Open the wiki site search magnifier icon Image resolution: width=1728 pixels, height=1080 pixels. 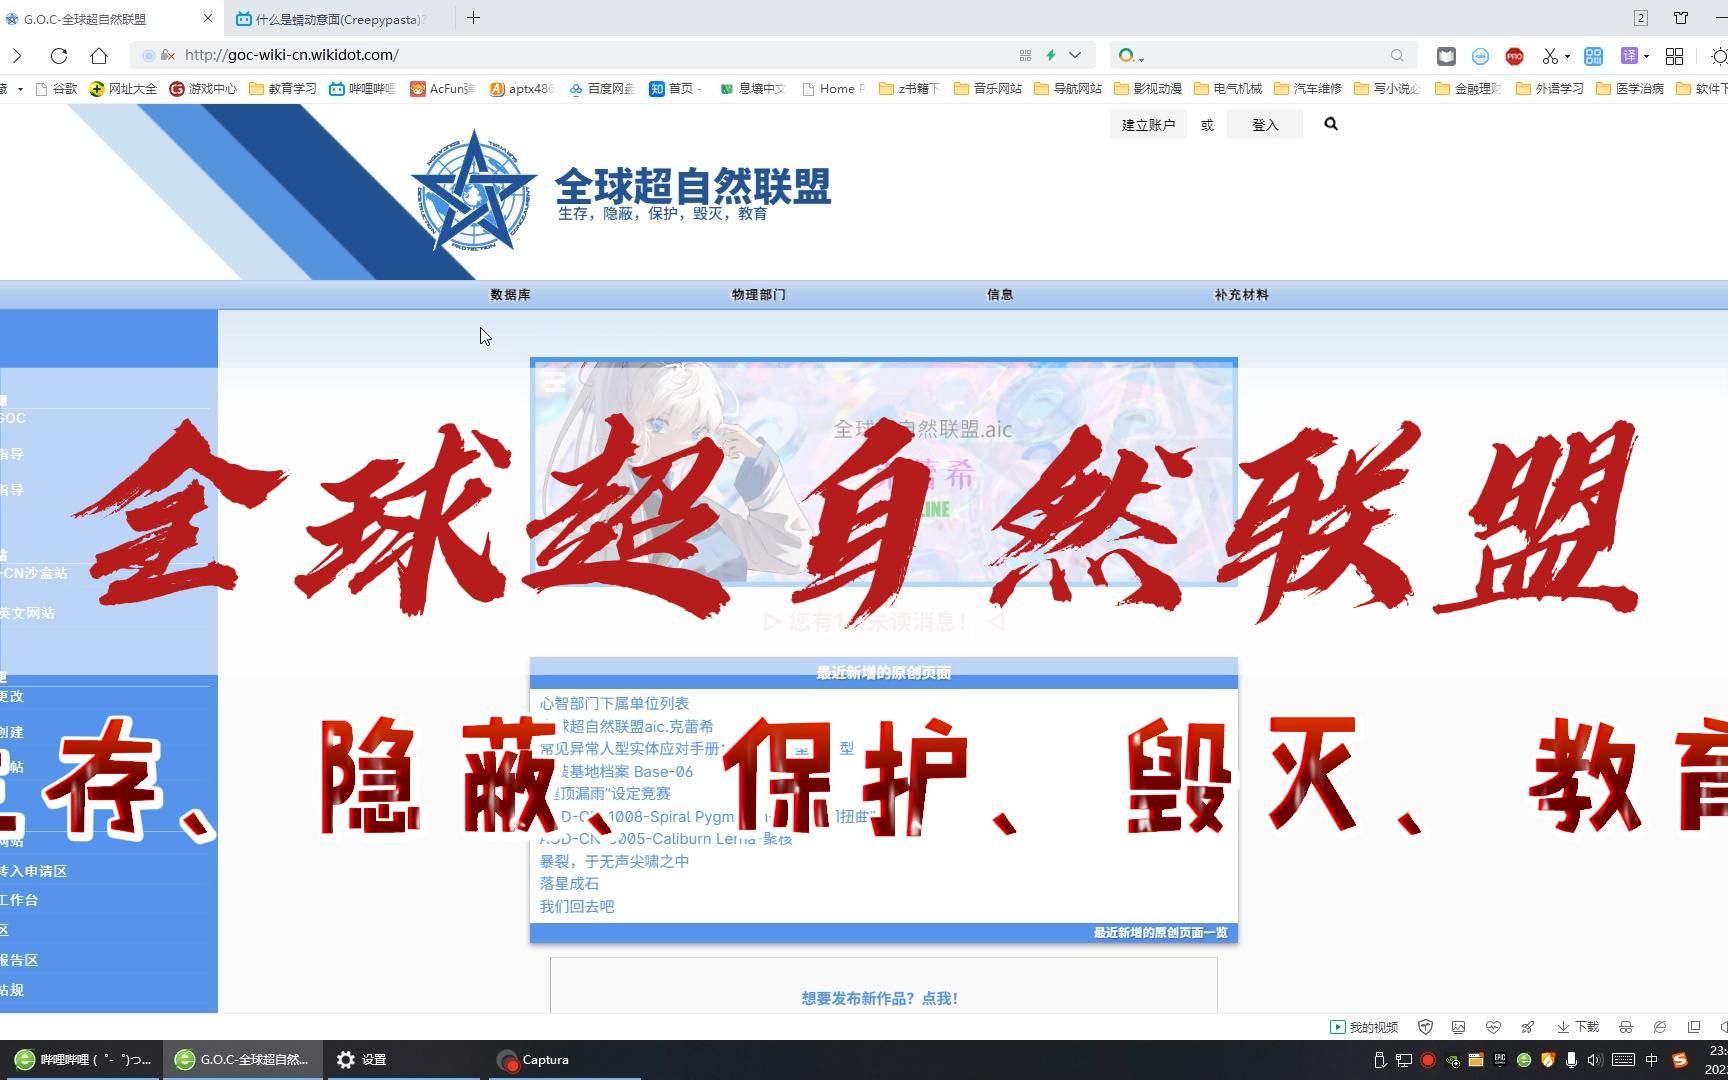point(1331,124)
